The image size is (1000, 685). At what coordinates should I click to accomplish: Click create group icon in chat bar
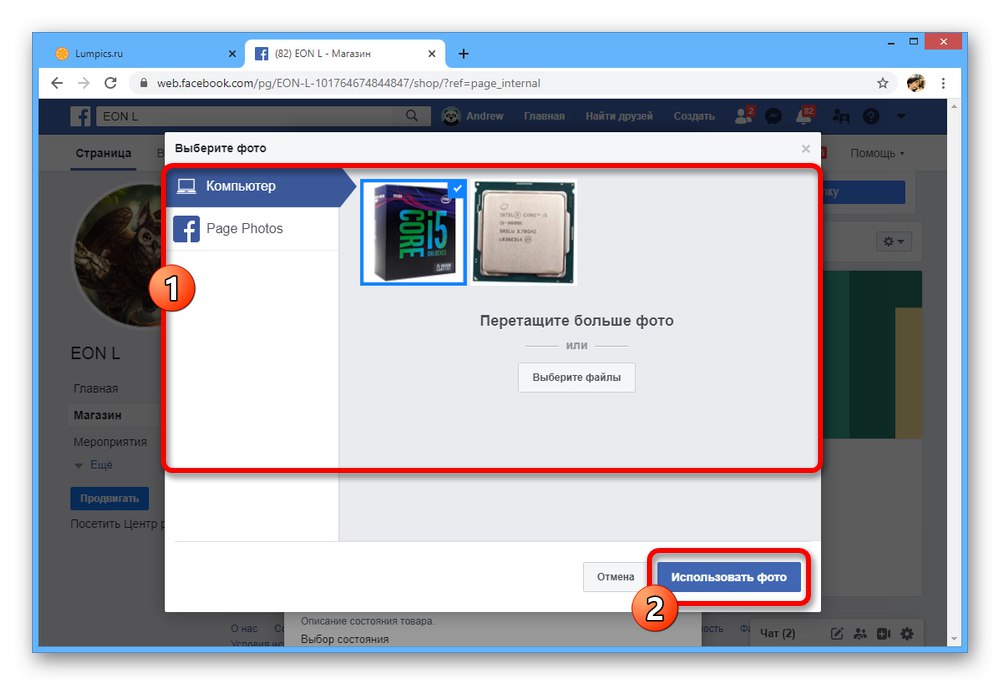coord(860,633)
